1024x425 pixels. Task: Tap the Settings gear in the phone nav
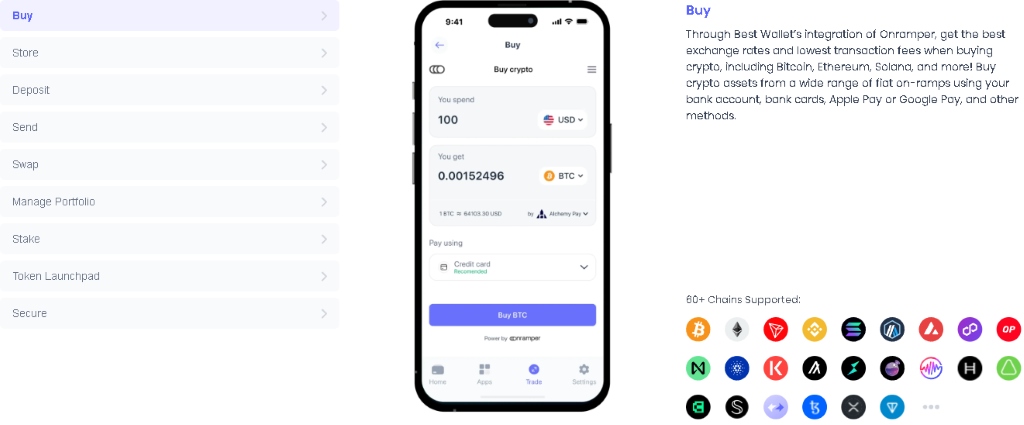[x=584, y=374]
